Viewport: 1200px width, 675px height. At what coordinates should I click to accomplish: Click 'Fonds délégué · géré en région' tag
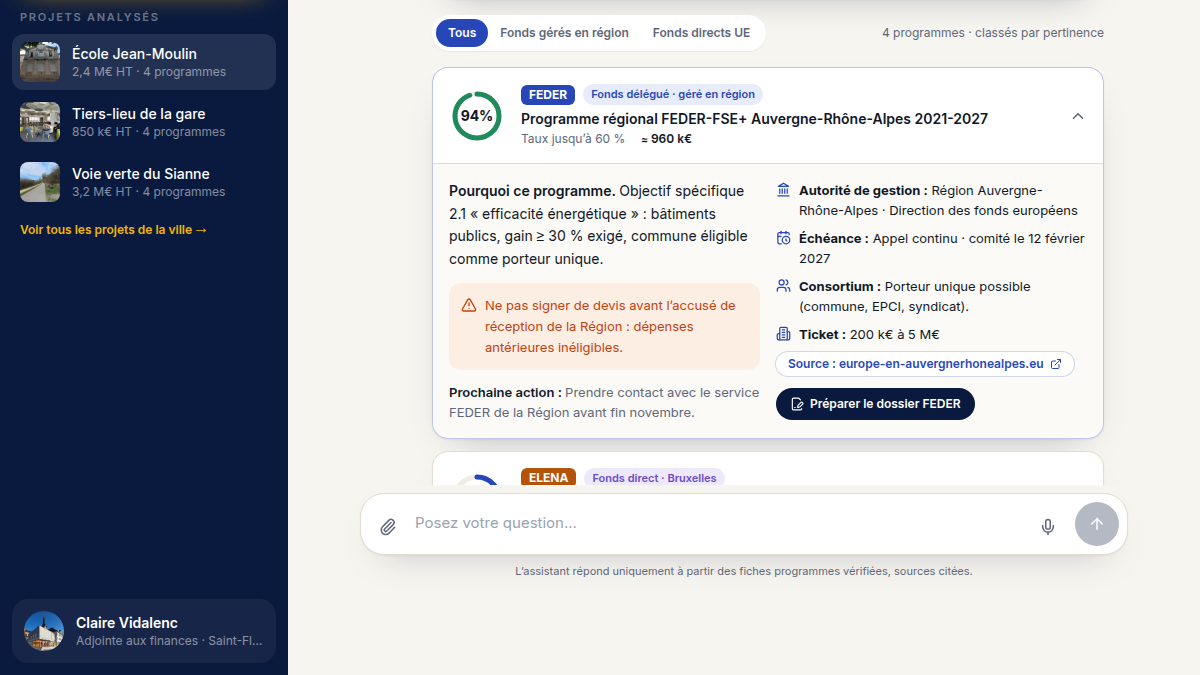coord(673,95)
